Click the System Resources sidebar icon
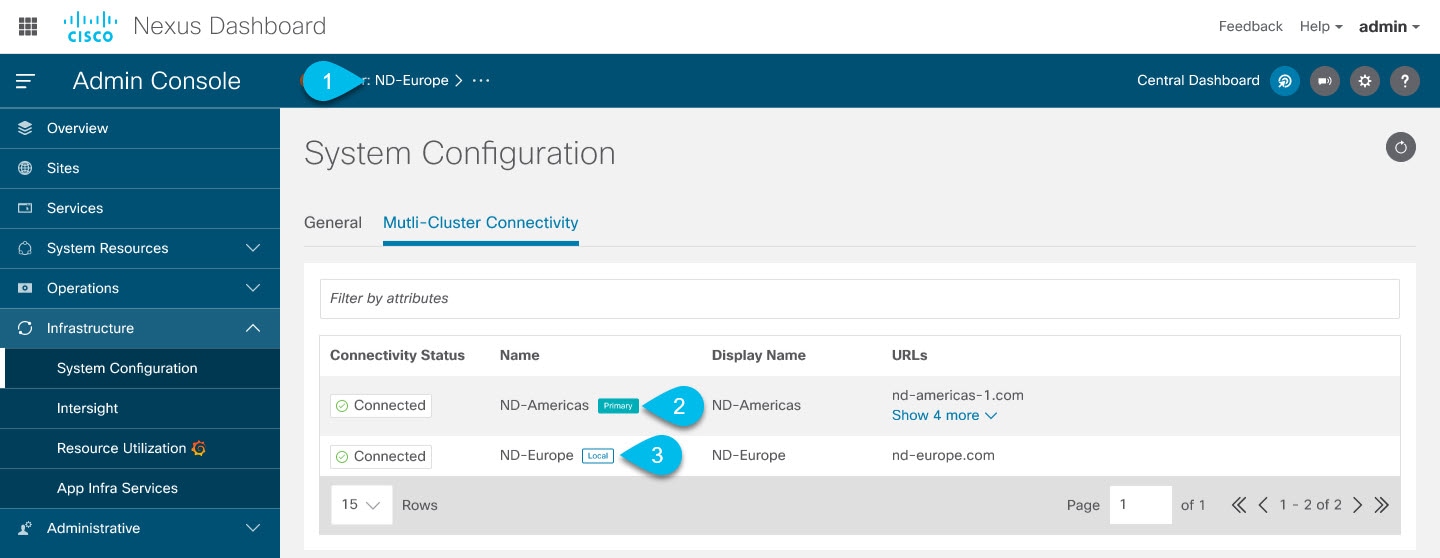This screenshot has width=1440, height=558. [25, 248]
